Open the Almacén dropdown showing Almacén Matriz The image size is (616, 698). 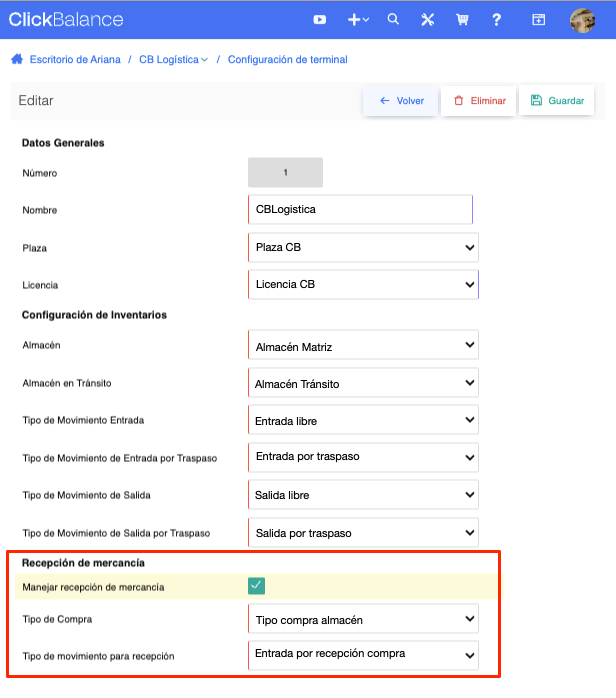tap(363, 345)
